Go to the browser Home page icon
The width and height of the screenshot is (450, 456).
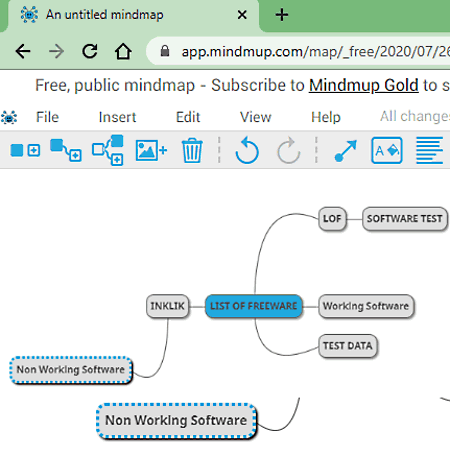click(x=123, y=51)
